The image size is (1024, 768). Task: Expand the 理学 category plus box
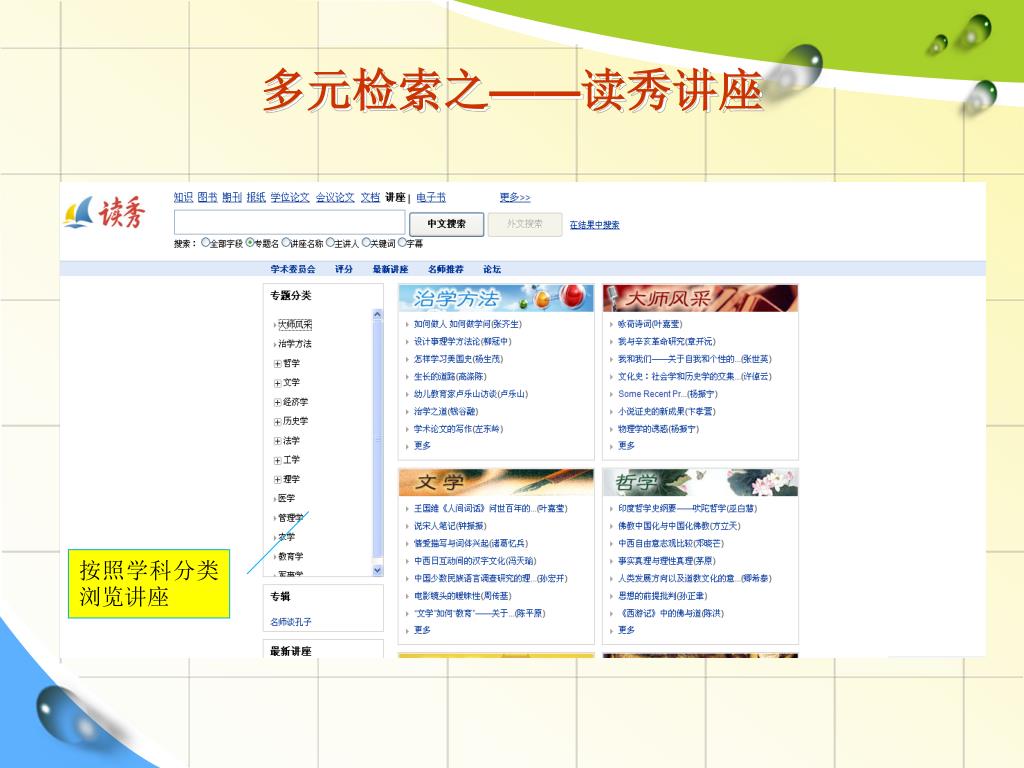coord(278,479)
